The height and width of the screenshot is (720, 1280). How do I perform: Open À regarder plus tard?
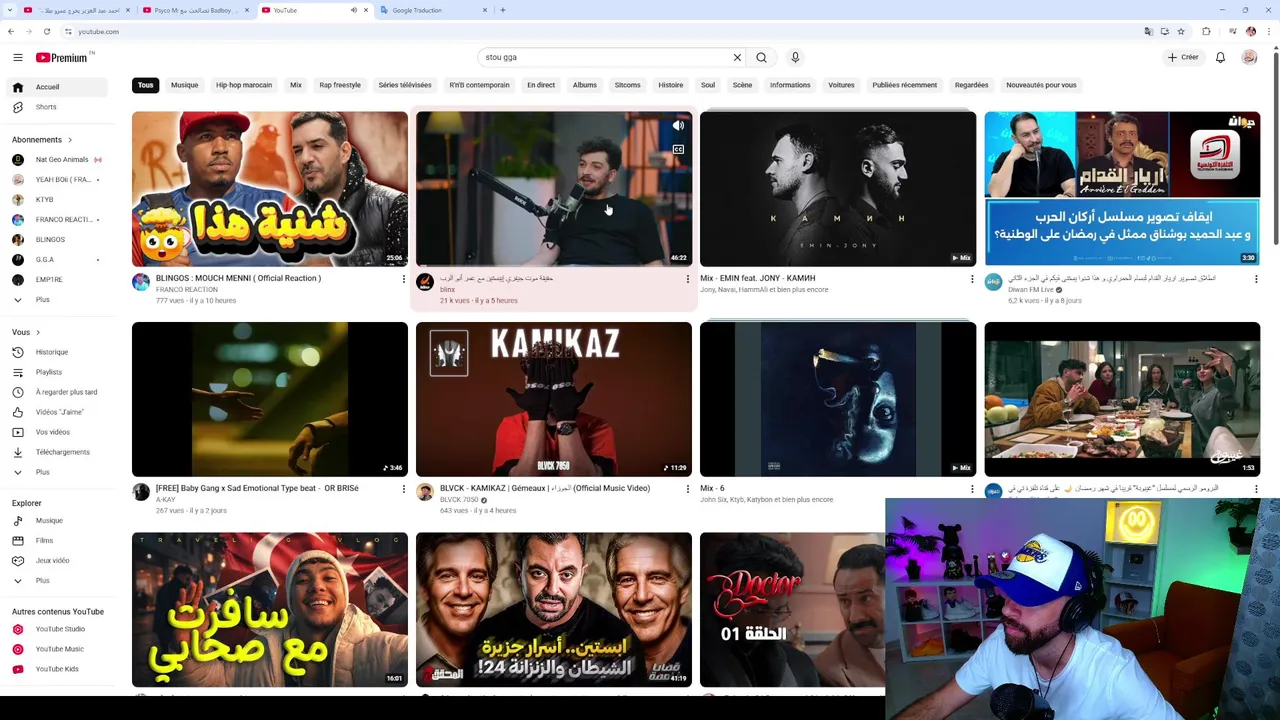[56, 392]
